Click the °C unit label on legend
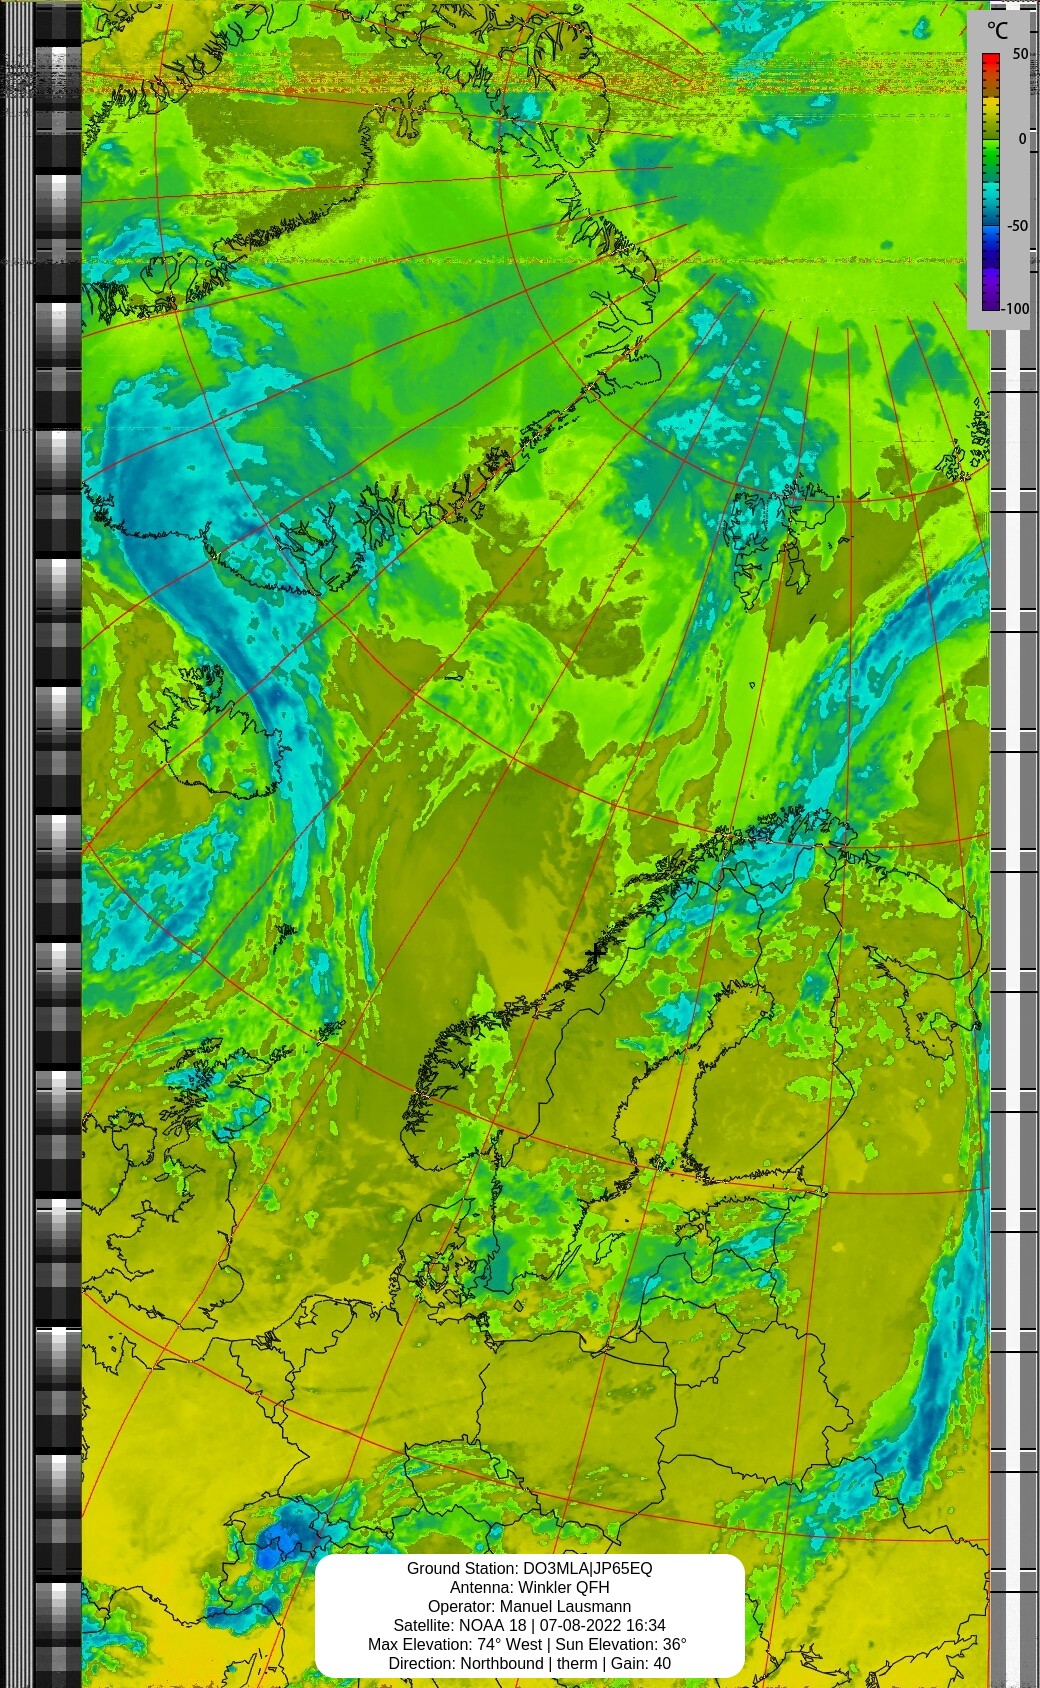This screenshot has height=1688, width=1040. point(997,30)
